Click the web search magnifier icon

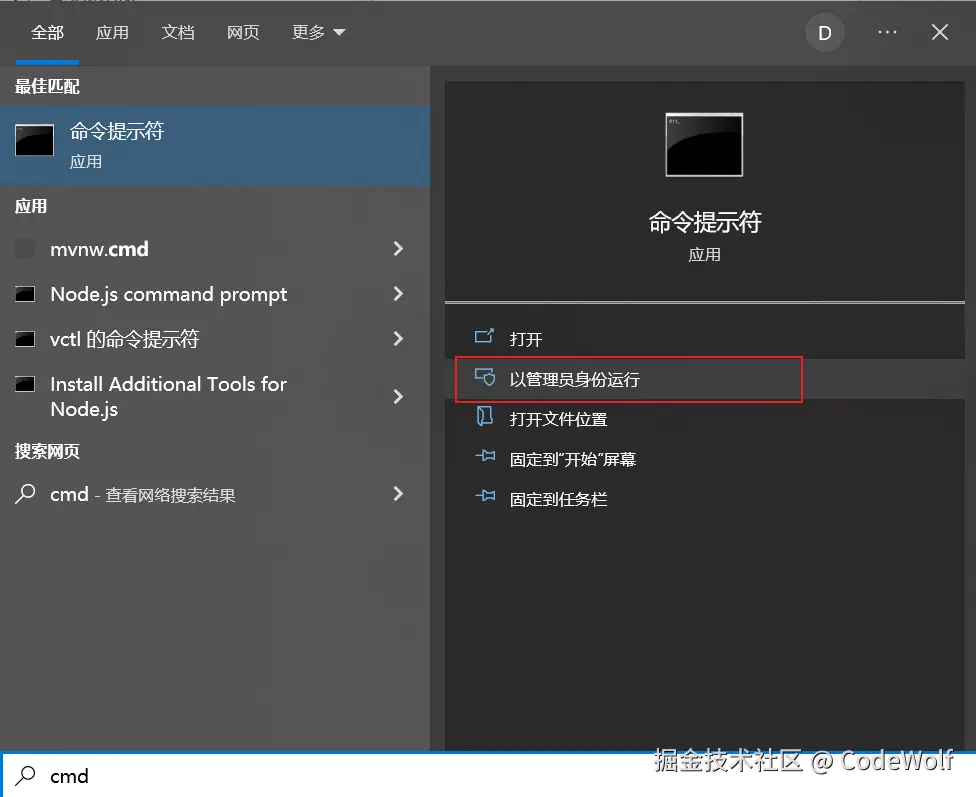[25, 494]
